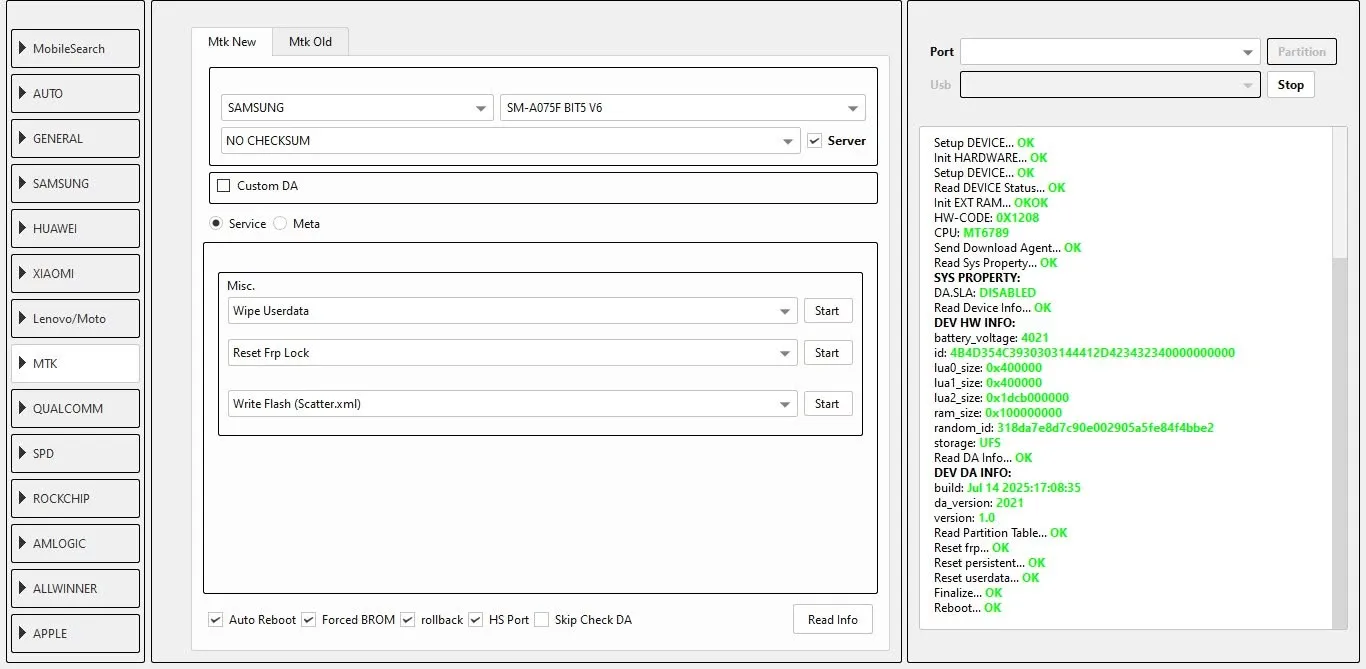
Task: Open the NO CHECKSUM dropdown
Action: [x=510, y=141]
